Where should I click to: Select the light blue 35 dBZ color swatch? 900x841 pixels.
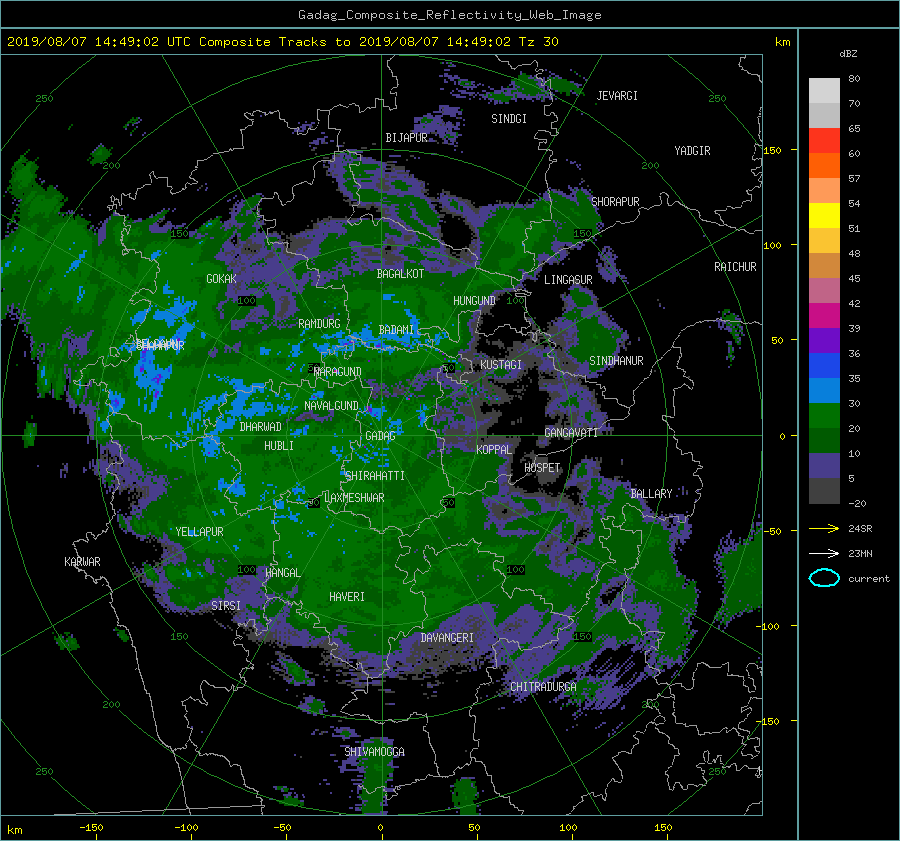point(824,390)
